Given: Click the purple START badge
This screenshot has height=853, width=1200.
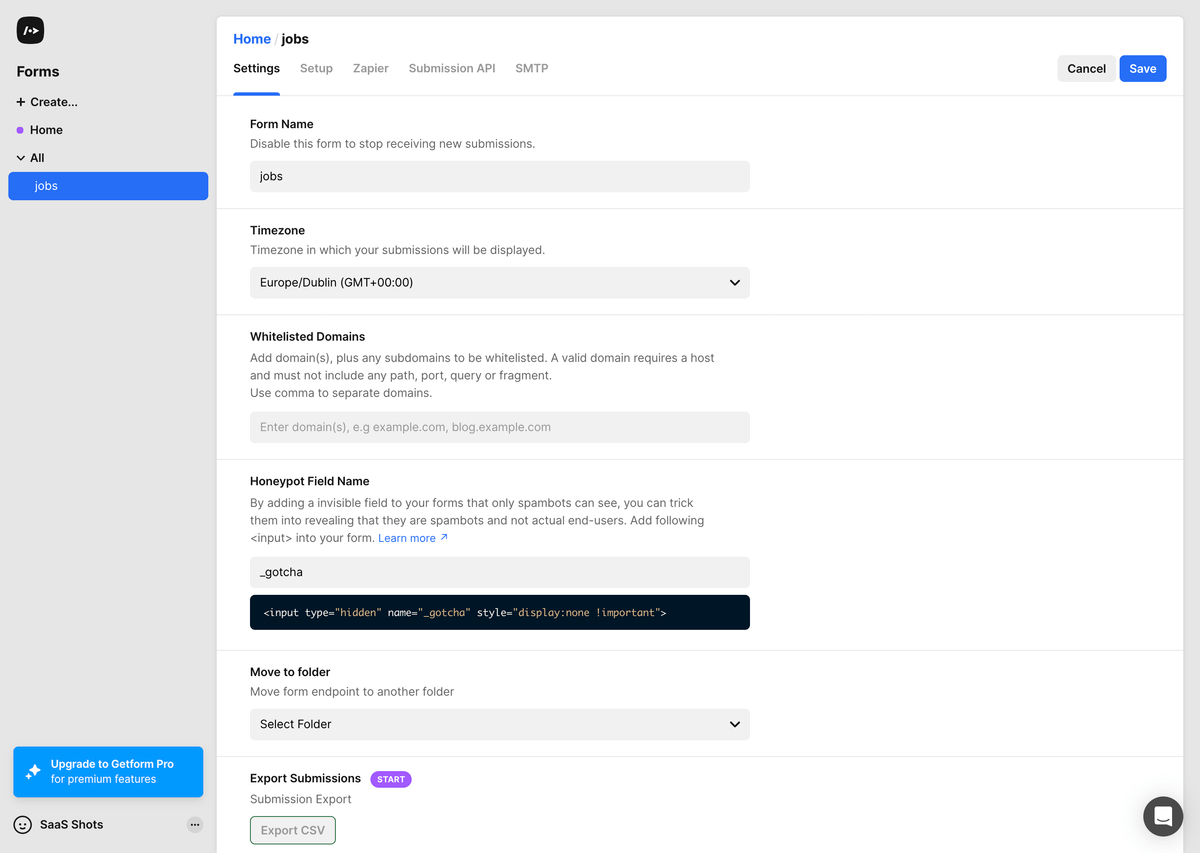Looking at the screenshot, I should 391,779.
